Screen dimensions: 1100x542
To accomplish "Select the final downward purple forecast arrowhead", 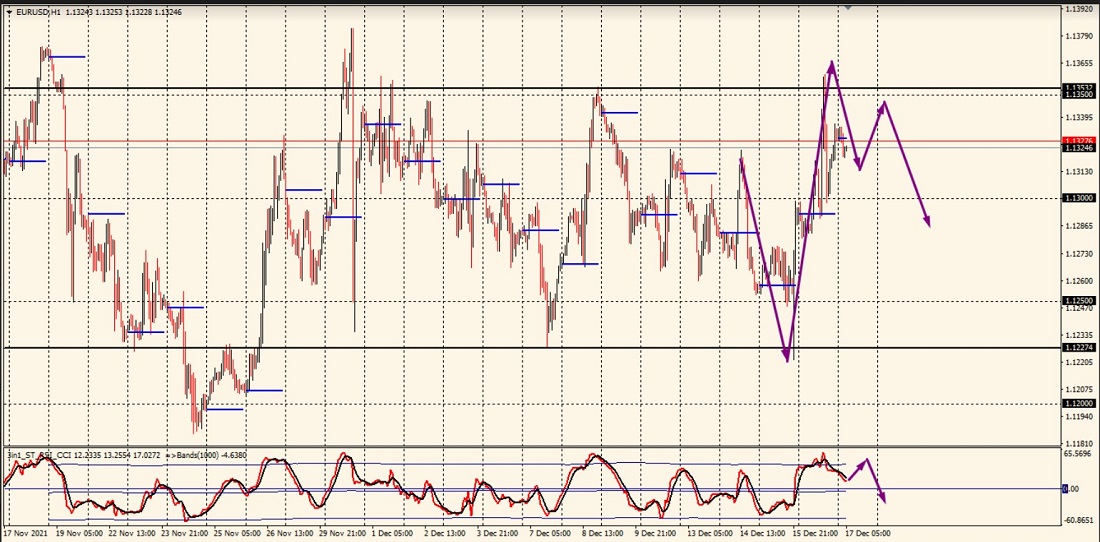I will 927,222.
